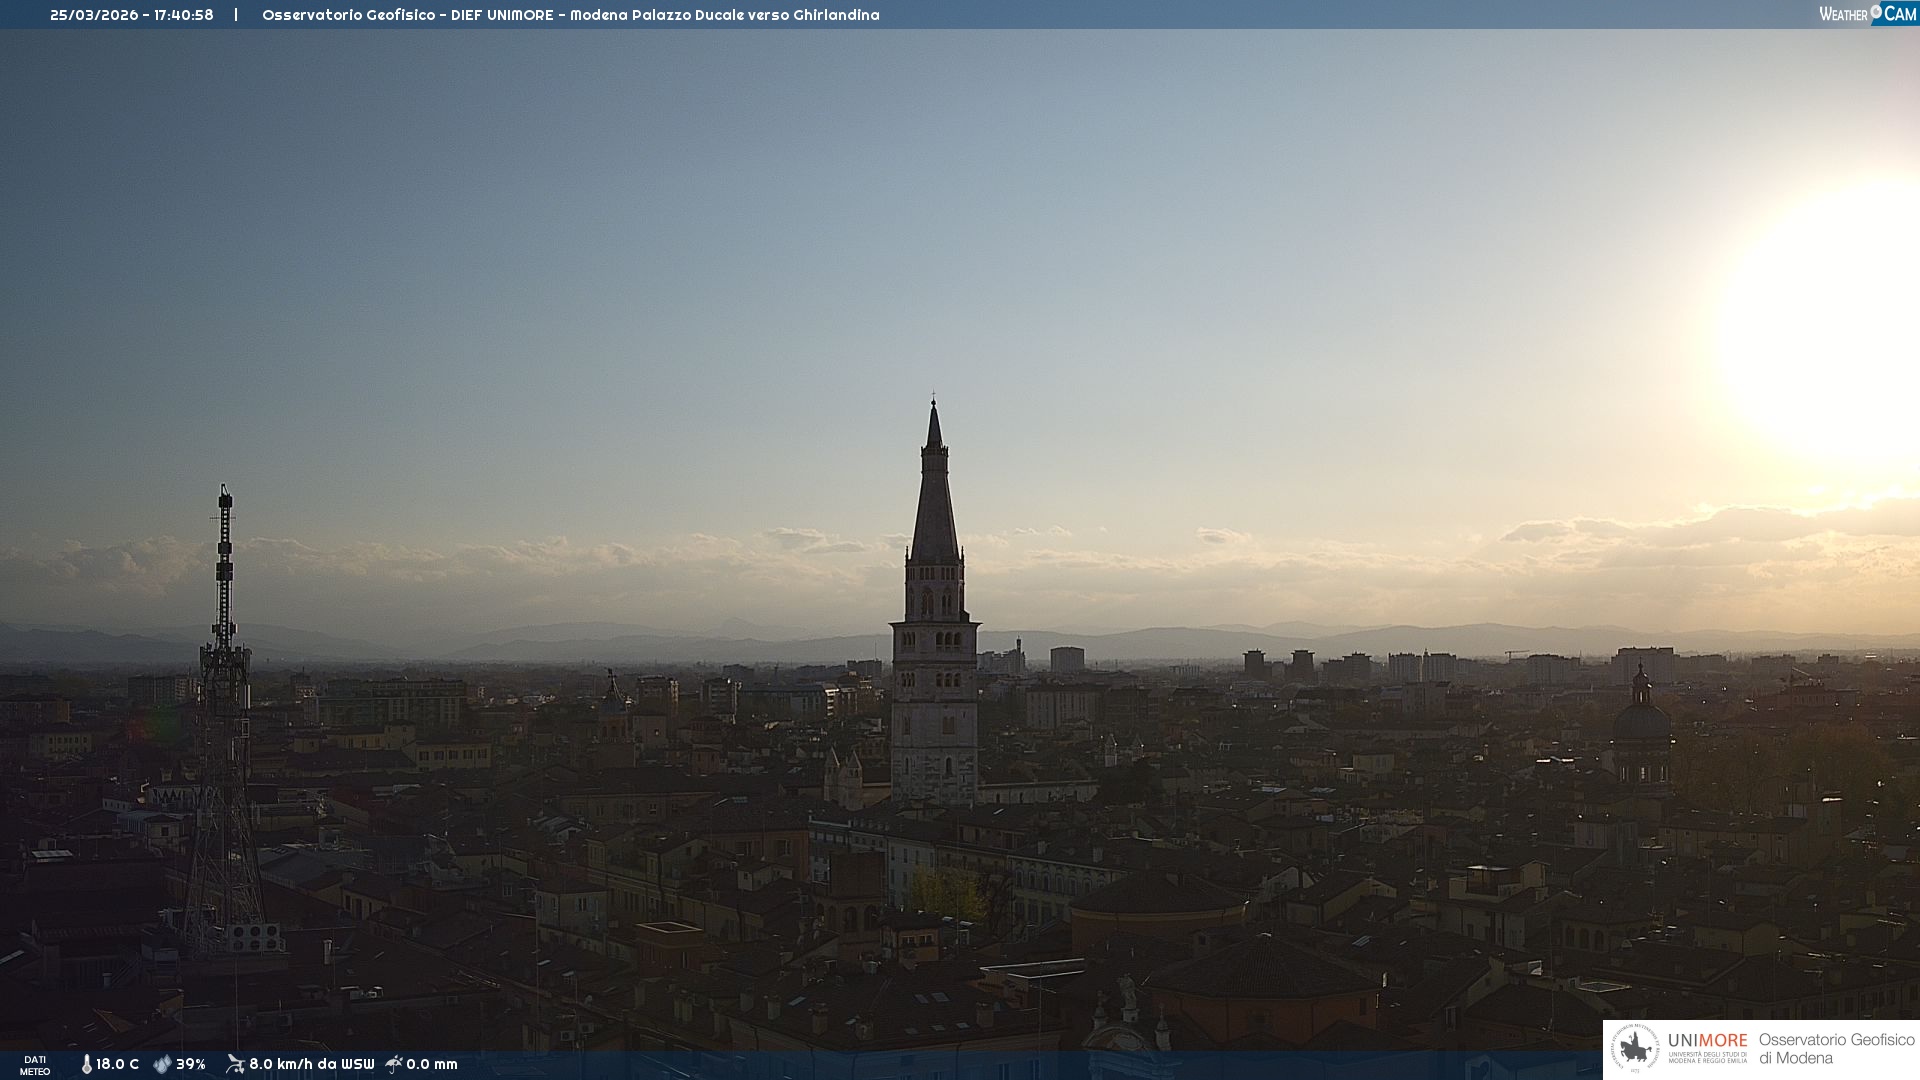Click the rain umbrella precipitation icon

coord(394,1064)
